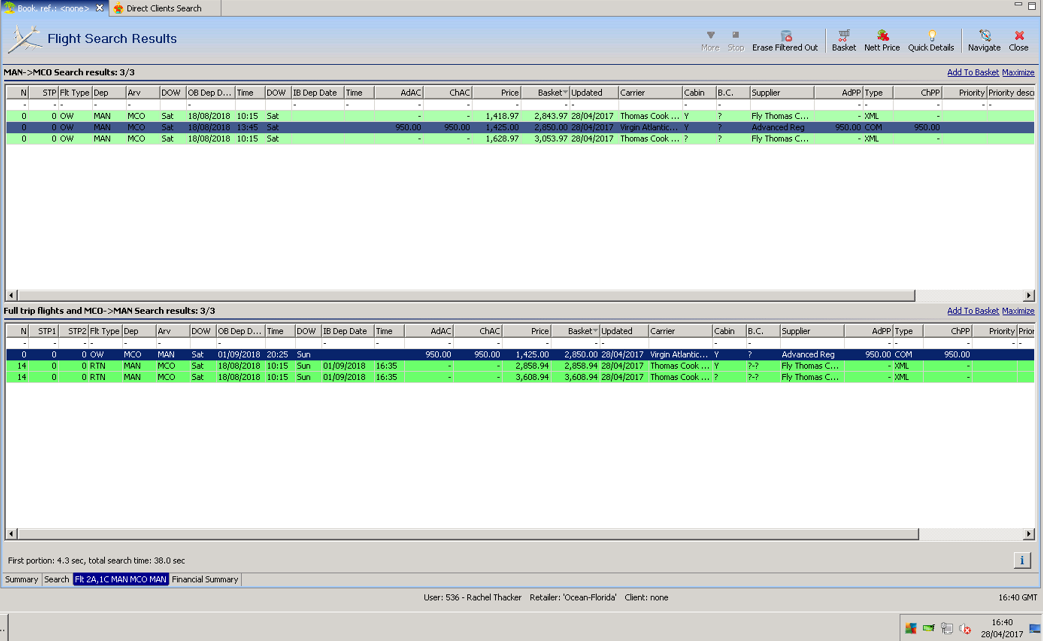Close the Book ref none tab
Viewport: 1043px width, 641px height.
point(99,8)
